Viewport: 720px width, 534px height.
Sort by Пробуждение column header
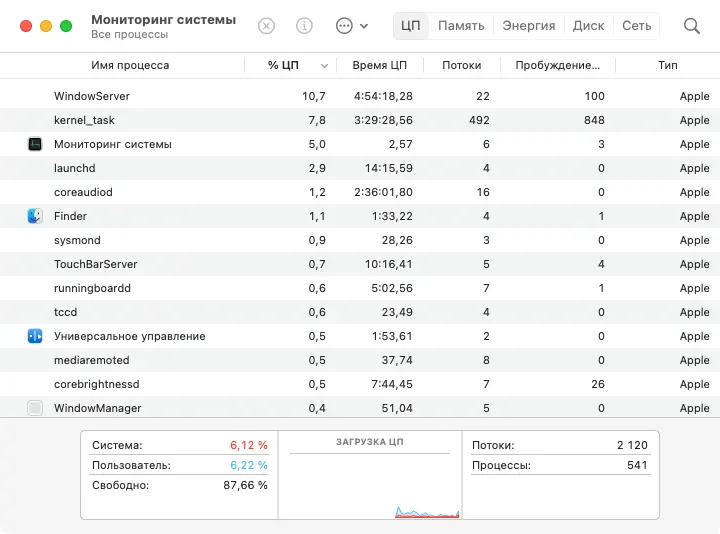(x=557, y=65)
